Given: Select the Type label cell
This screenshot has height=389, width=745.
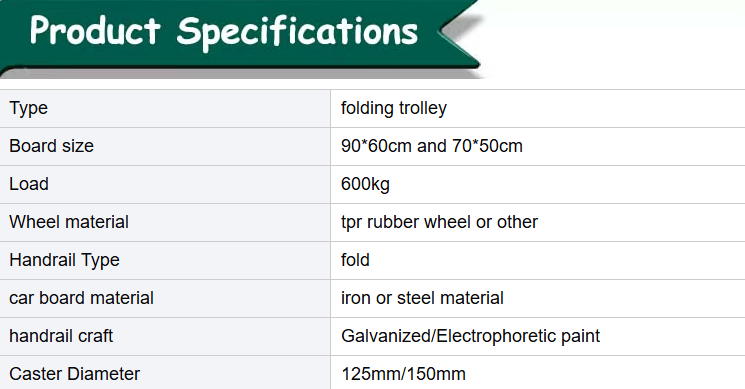Looking at the screenshot, I should click(165, 108).
